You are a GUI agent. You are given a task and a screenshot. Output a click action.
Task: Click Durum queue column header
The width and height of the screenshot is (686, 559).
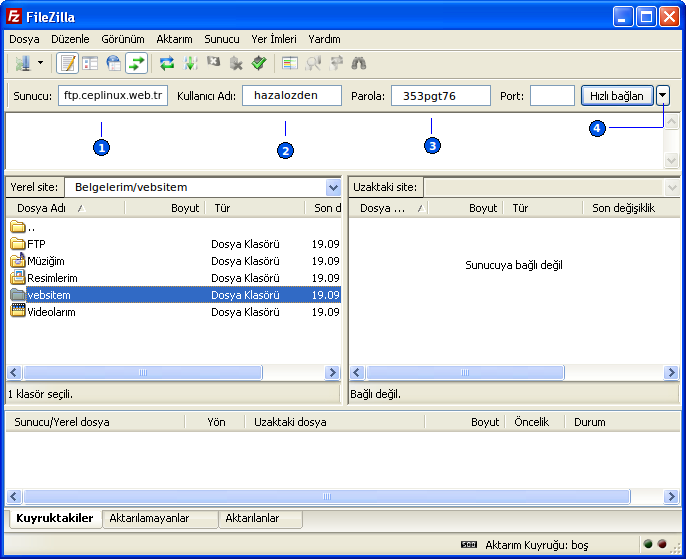click(x=622, y=423)
